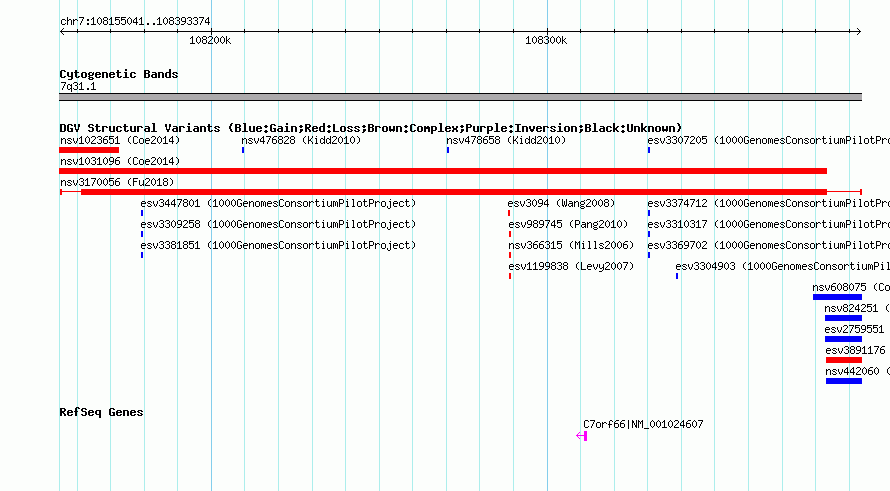Click the nsv1023651 (Coe2014) variant label
The image size is (890, 491).
coord(120,140)
